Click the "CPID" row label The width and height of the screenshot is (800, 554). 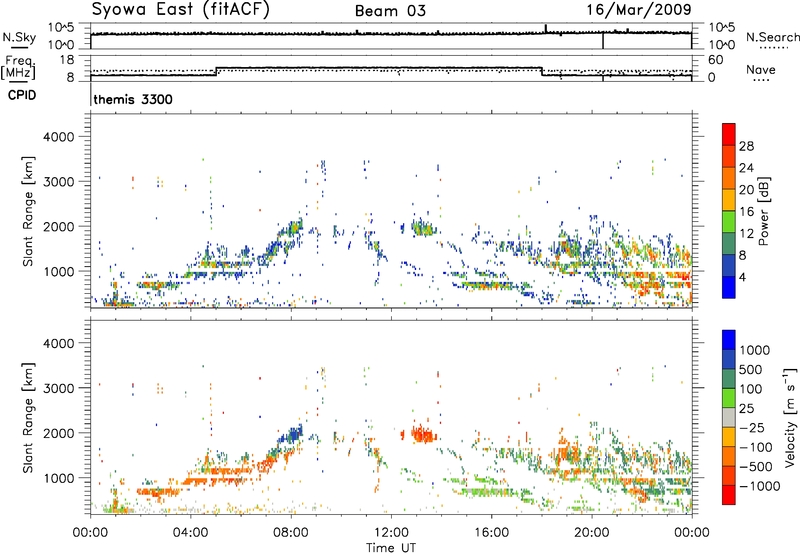22,95
